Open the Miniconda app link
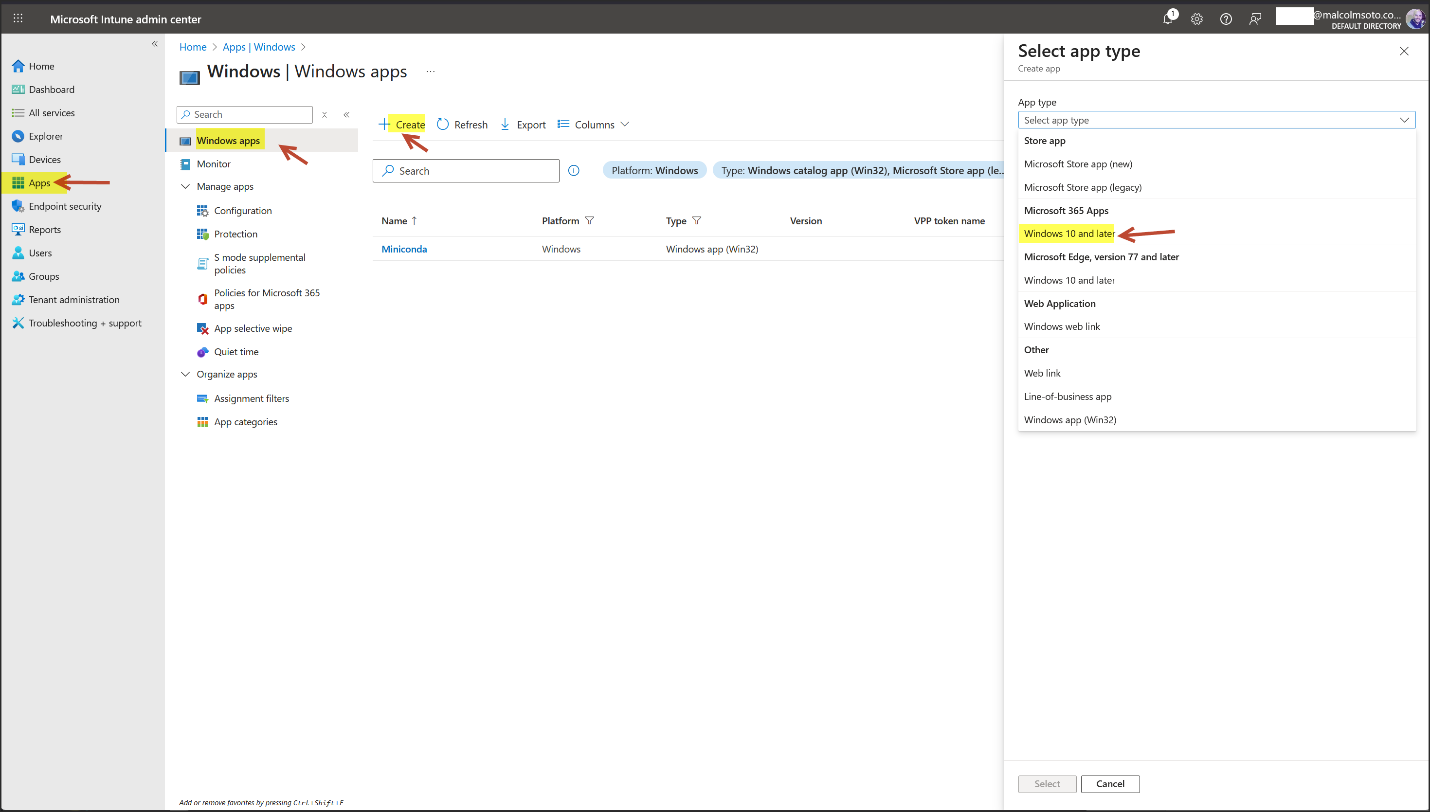Viewport: 1430px width, 812px height. pyautogui.click(x=404, y=249)
